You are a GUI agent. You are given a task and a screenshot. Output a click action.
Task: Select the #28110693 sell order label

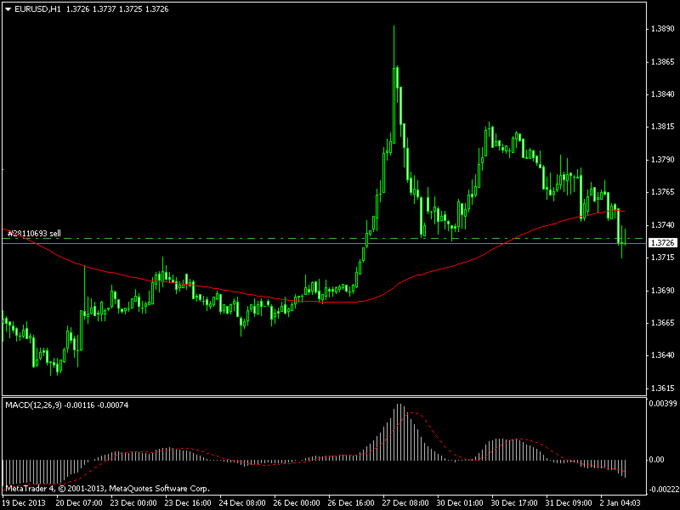[x=34, y=233]
